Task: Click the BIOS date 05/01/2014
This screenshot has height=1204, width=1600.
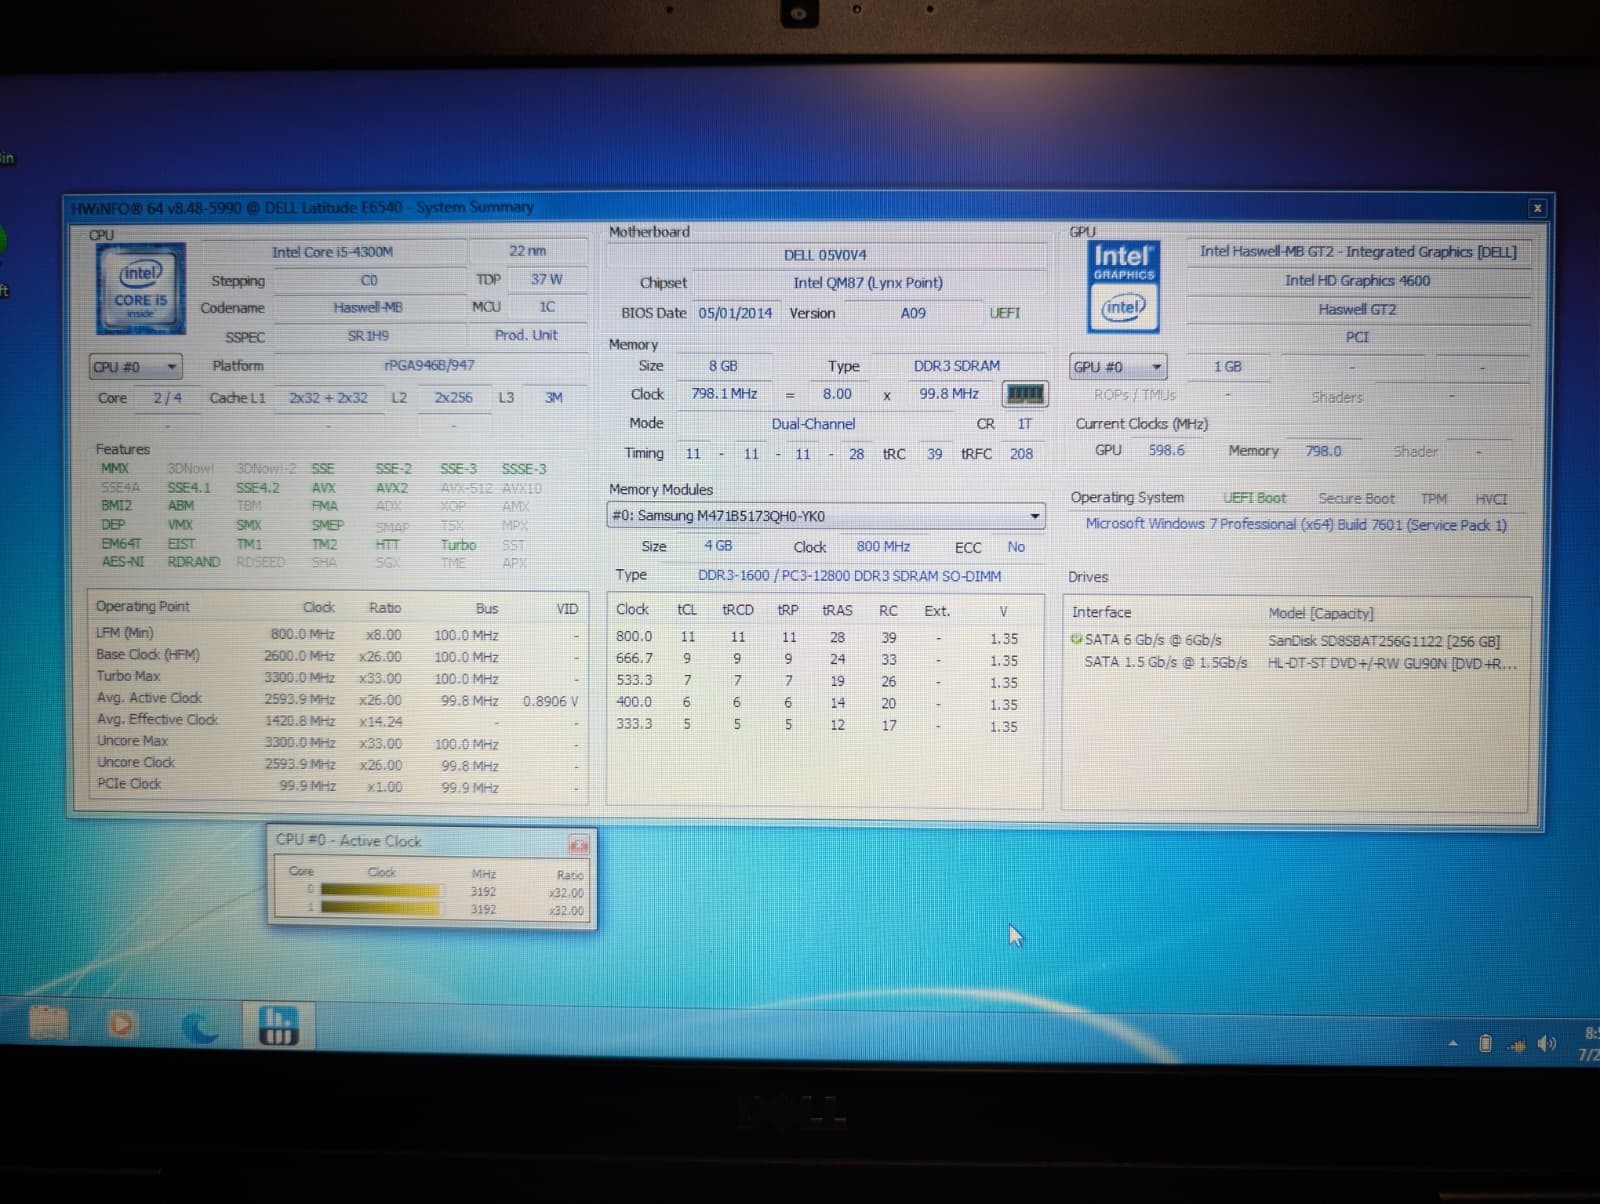Action: [735, 313]
